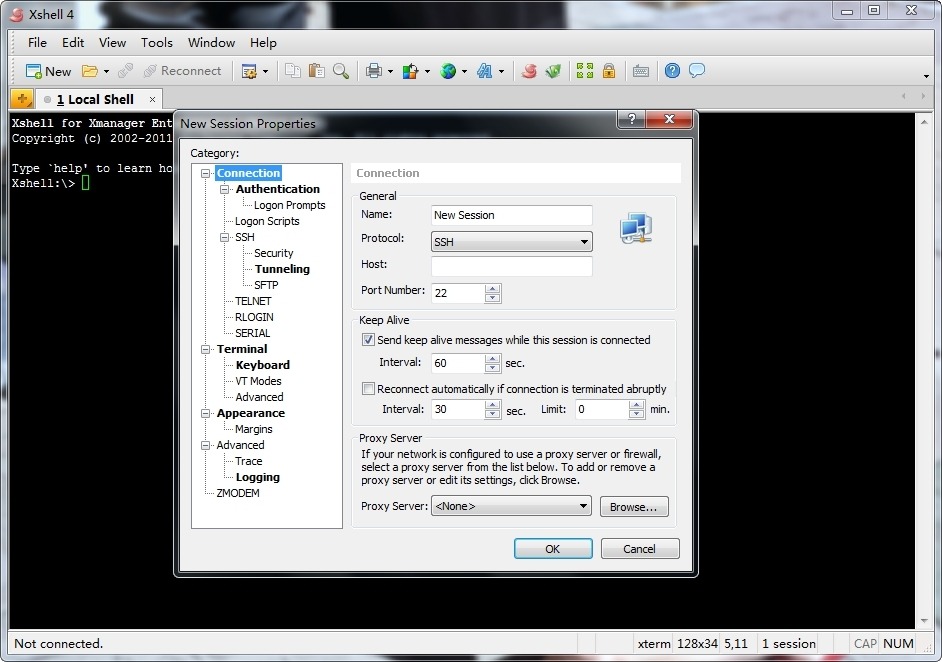Collapse the Authentication tree node
Image resolution: width=942 pixels, height=662 pixels.
[x=225, y=189]
